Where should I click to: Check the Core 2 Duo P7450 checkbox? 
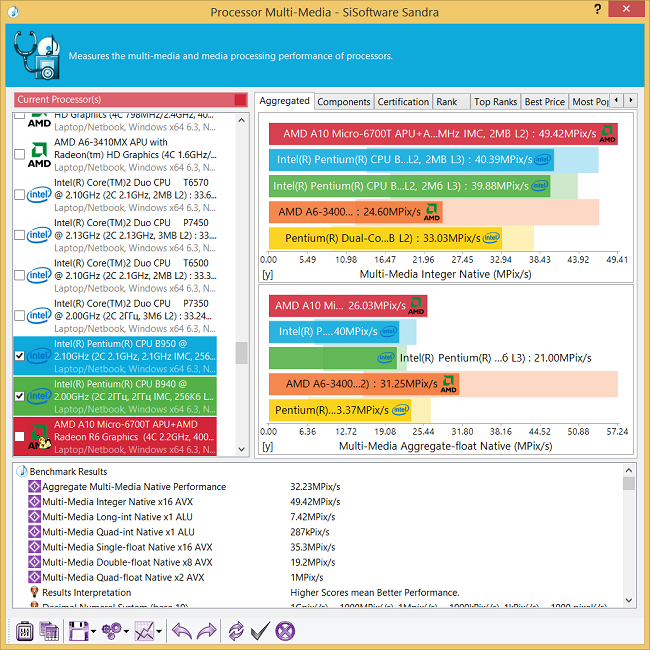pyautogui.click(x=19, y=235)
